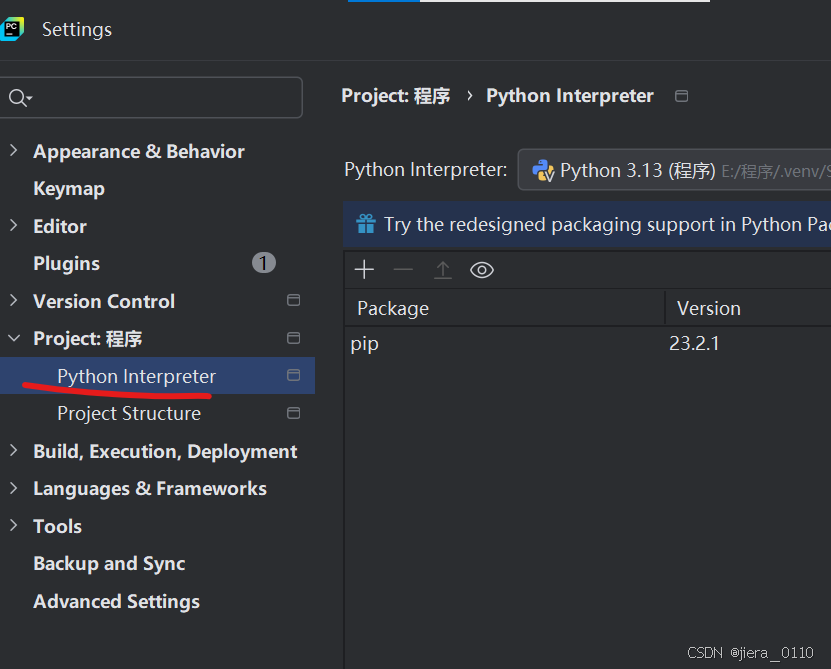Collapse the Project: 程序 section
The width and height of the screenshot is (831, 669).
pyautogui.click(x=13, y=339)
